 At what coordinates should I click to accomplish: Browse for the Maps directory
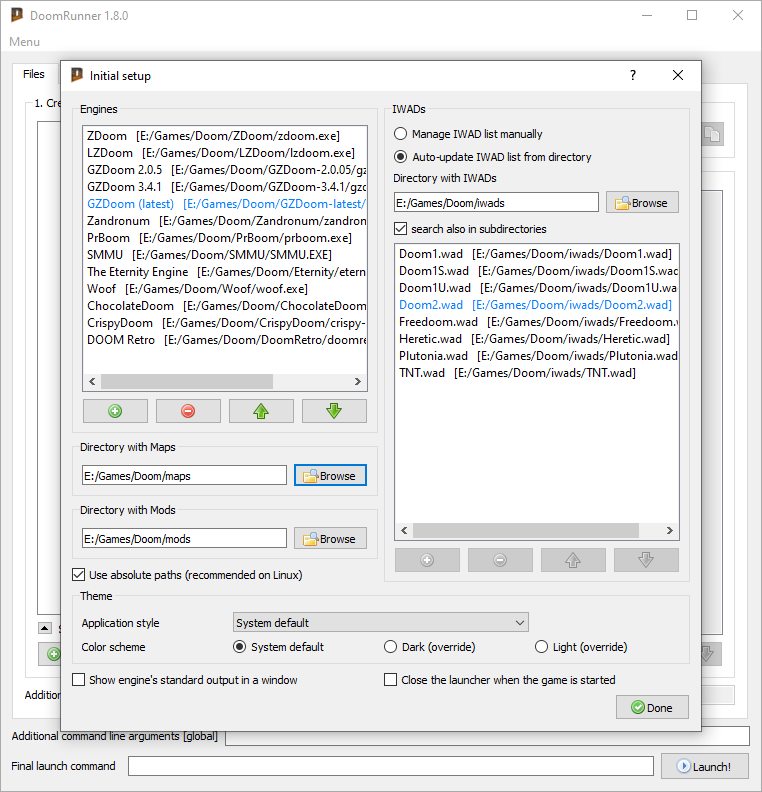coord(330,475)
